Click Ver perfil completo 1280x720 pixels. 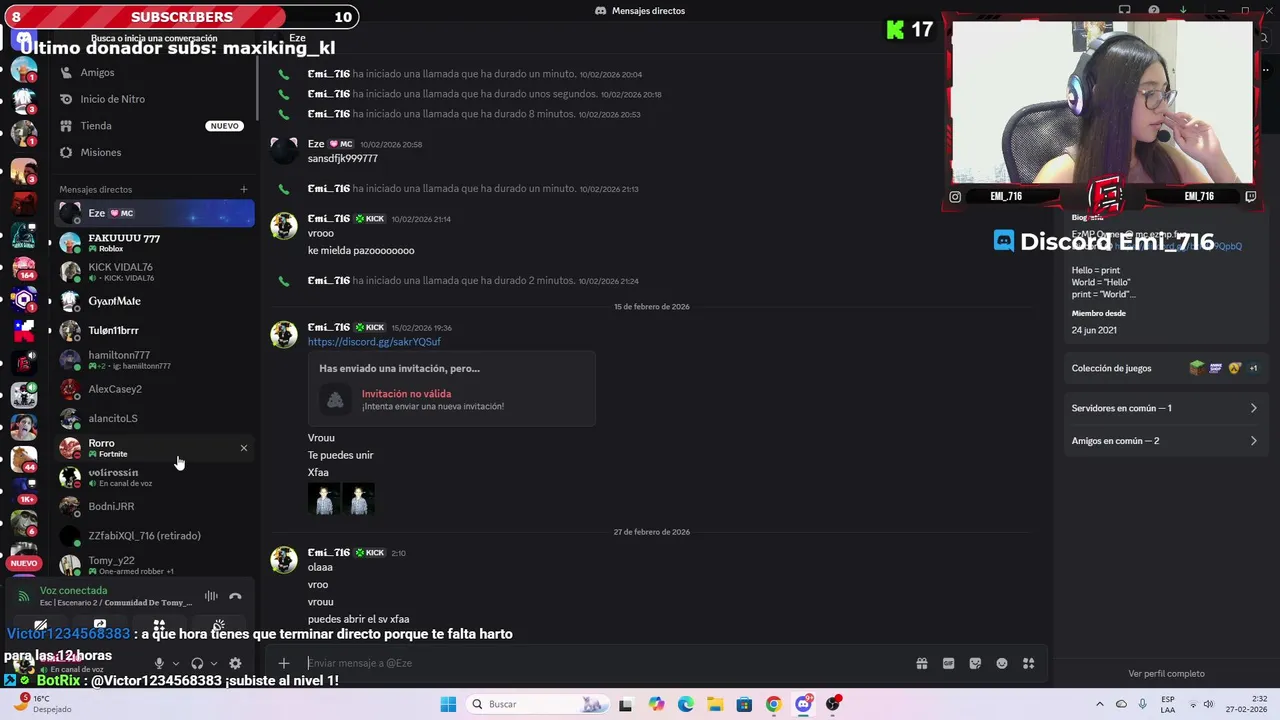tap(1166, 674)
